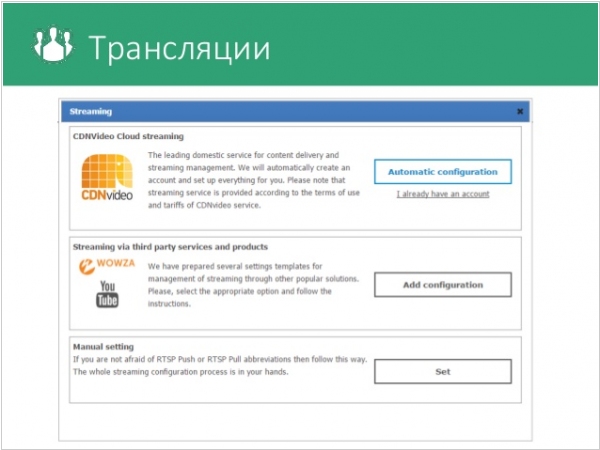Image resolution: width=600 pixels, height=450 pixels.
Task: Click the CDNvideo elephant logo
Action: pyautogui.click(x=107, y=177)
